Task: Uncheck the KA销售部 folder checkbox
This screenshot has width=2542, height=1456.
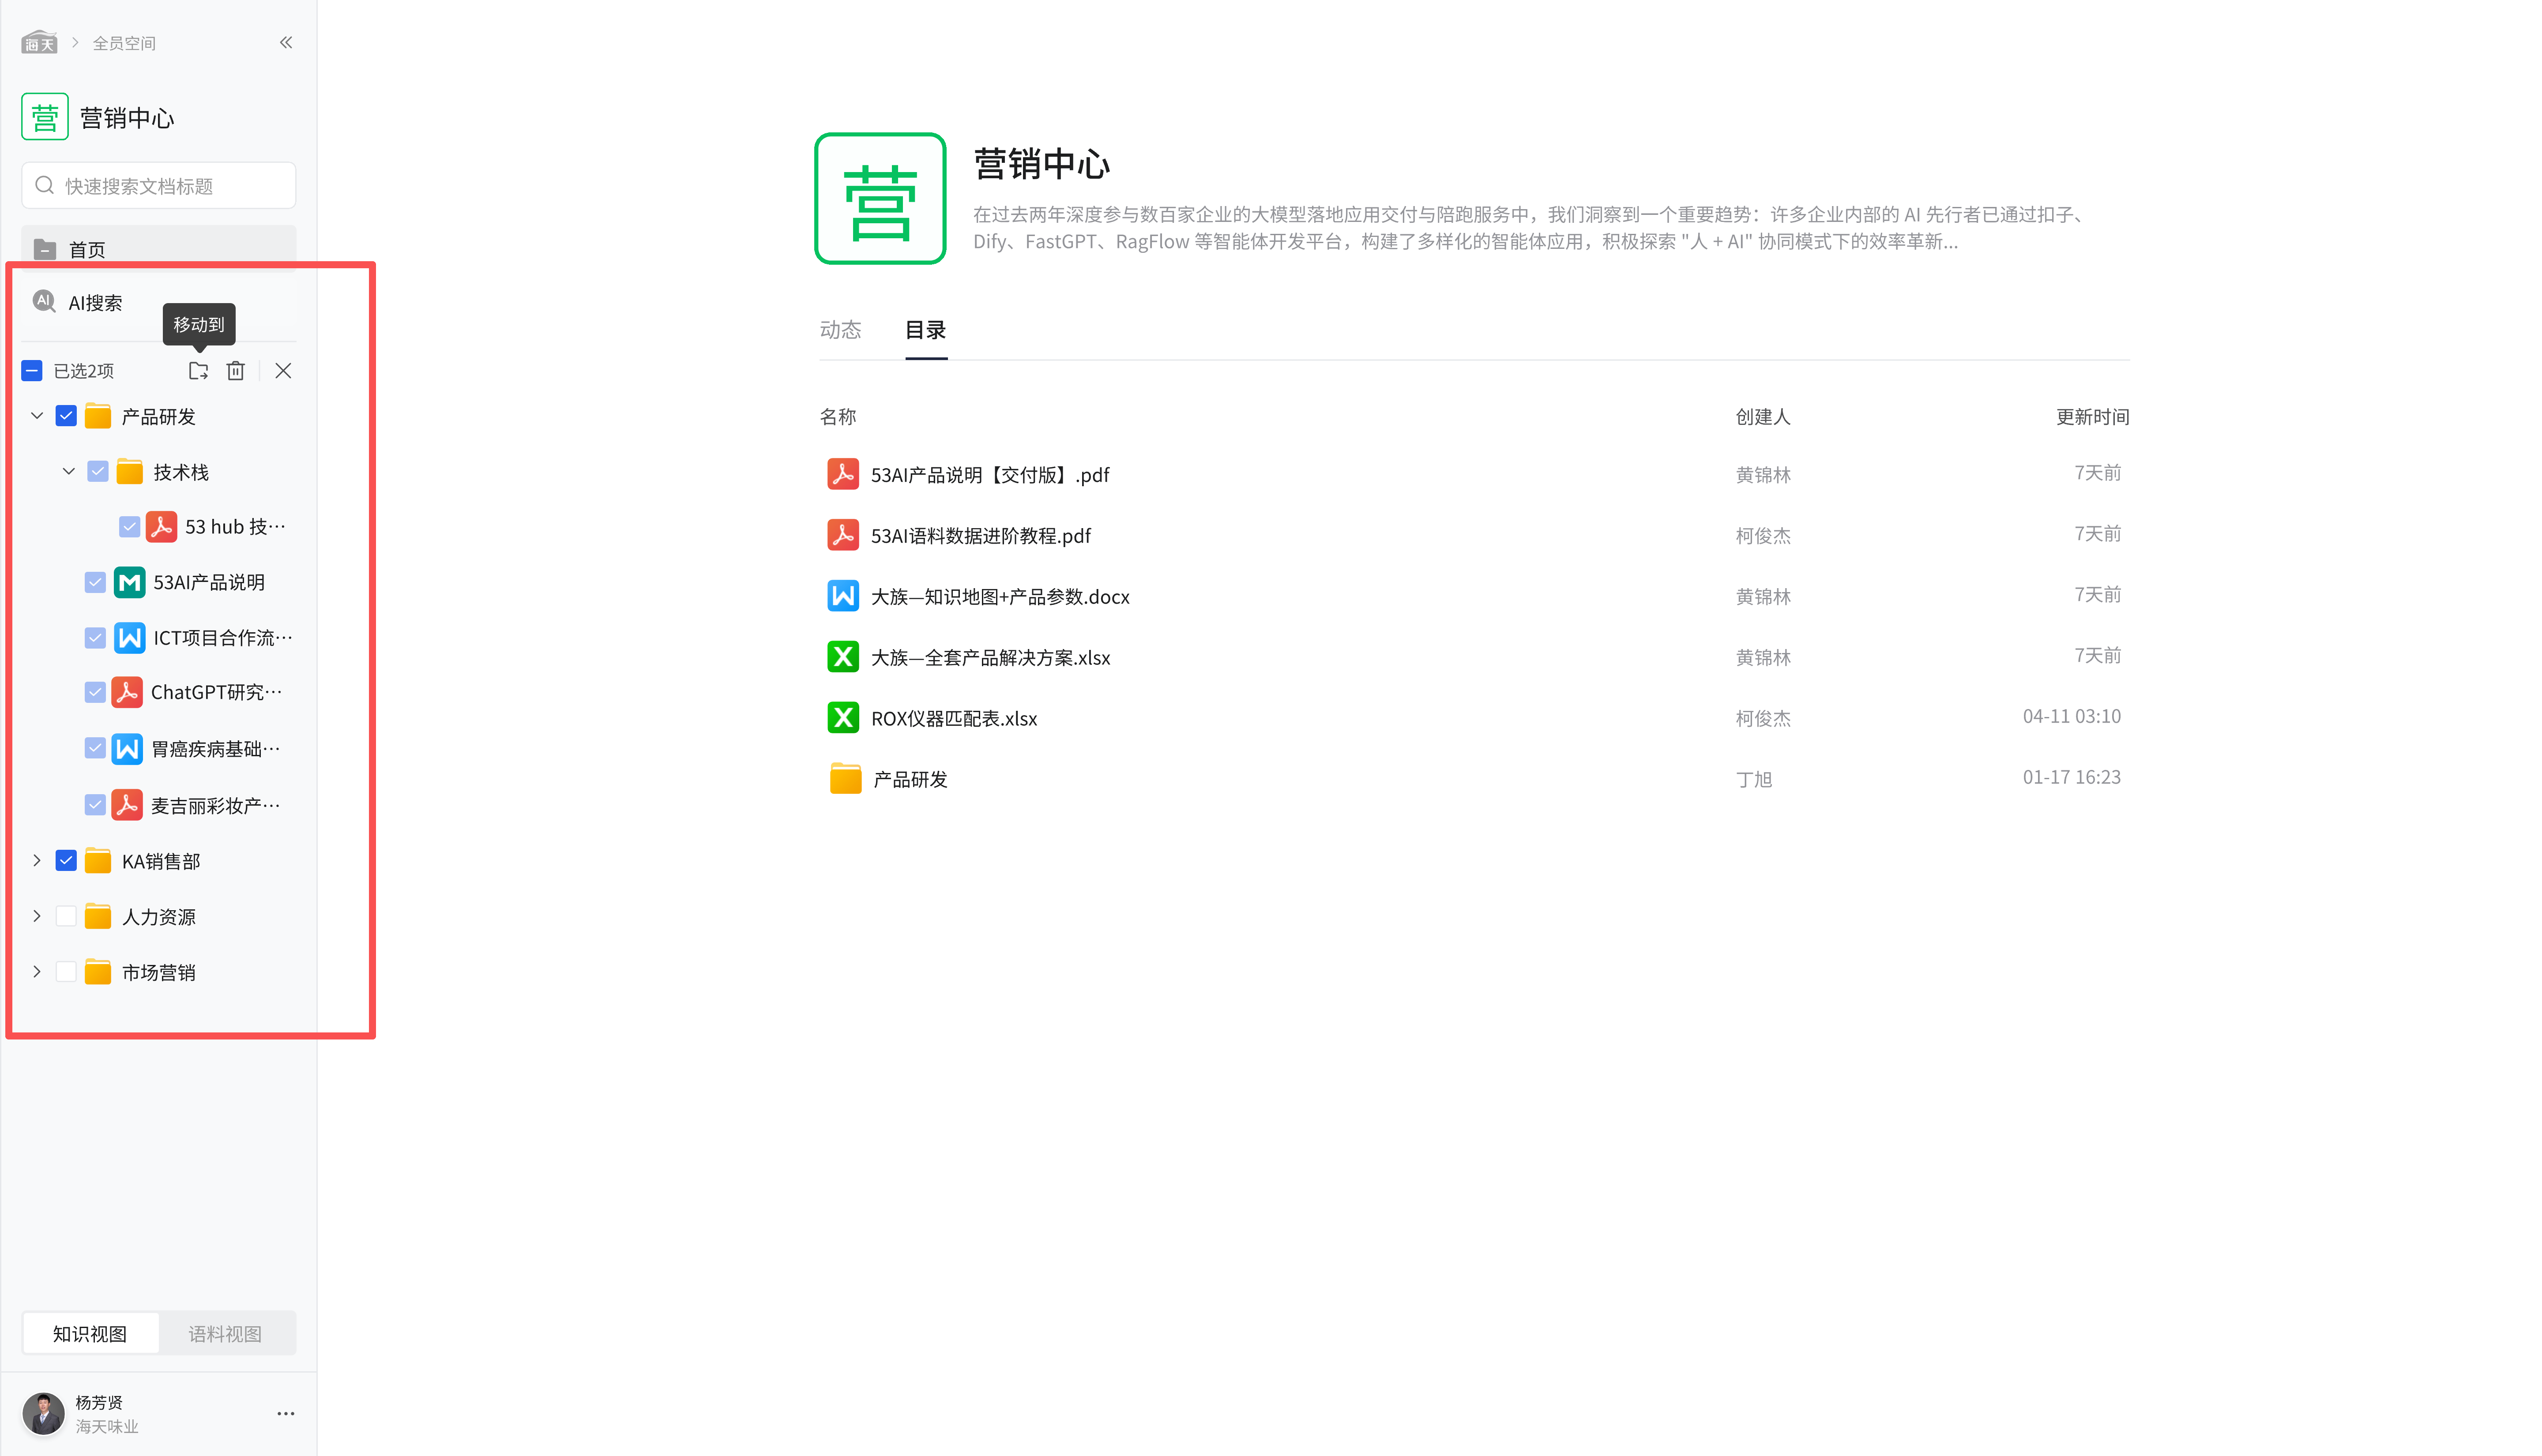Action: tap(66, 861)
